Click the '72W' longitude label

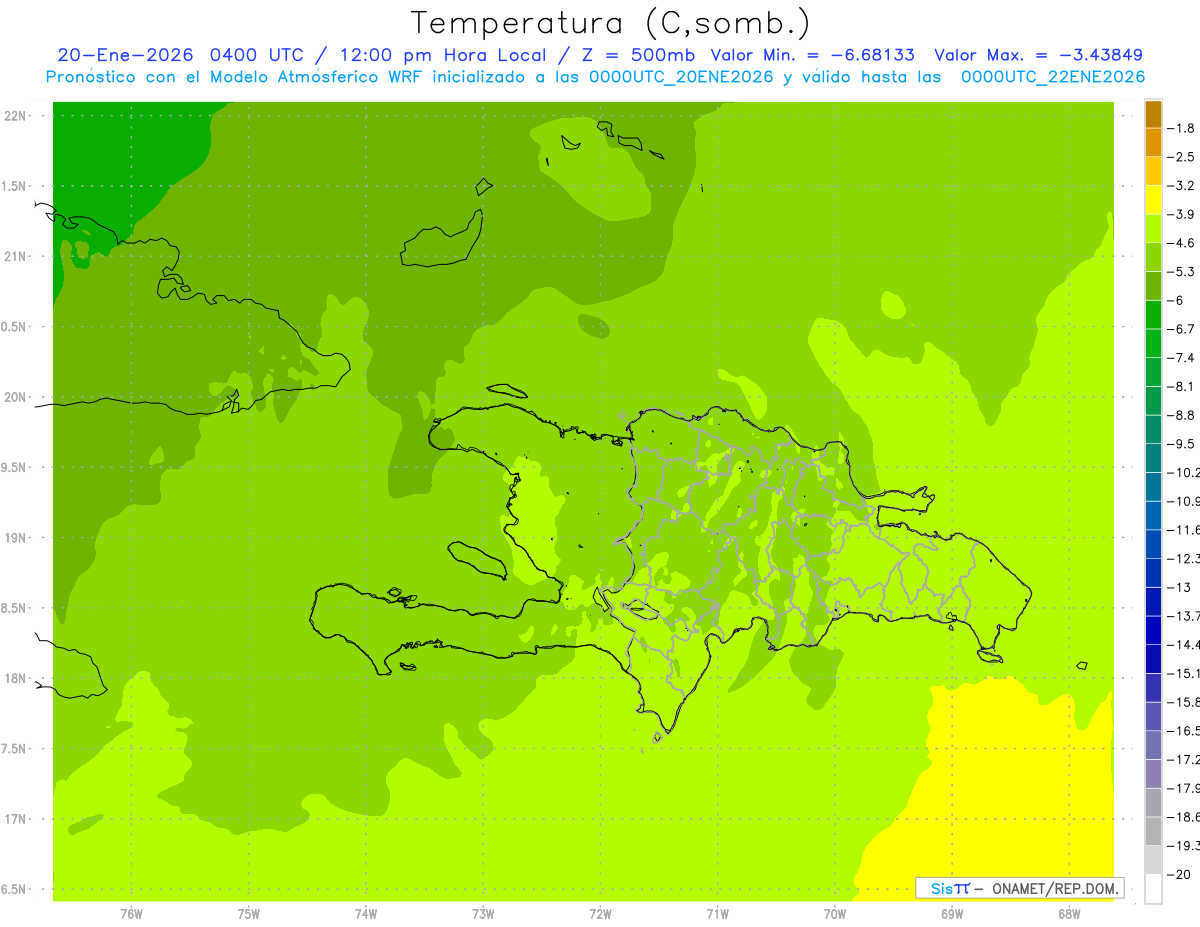coord(600,913)
